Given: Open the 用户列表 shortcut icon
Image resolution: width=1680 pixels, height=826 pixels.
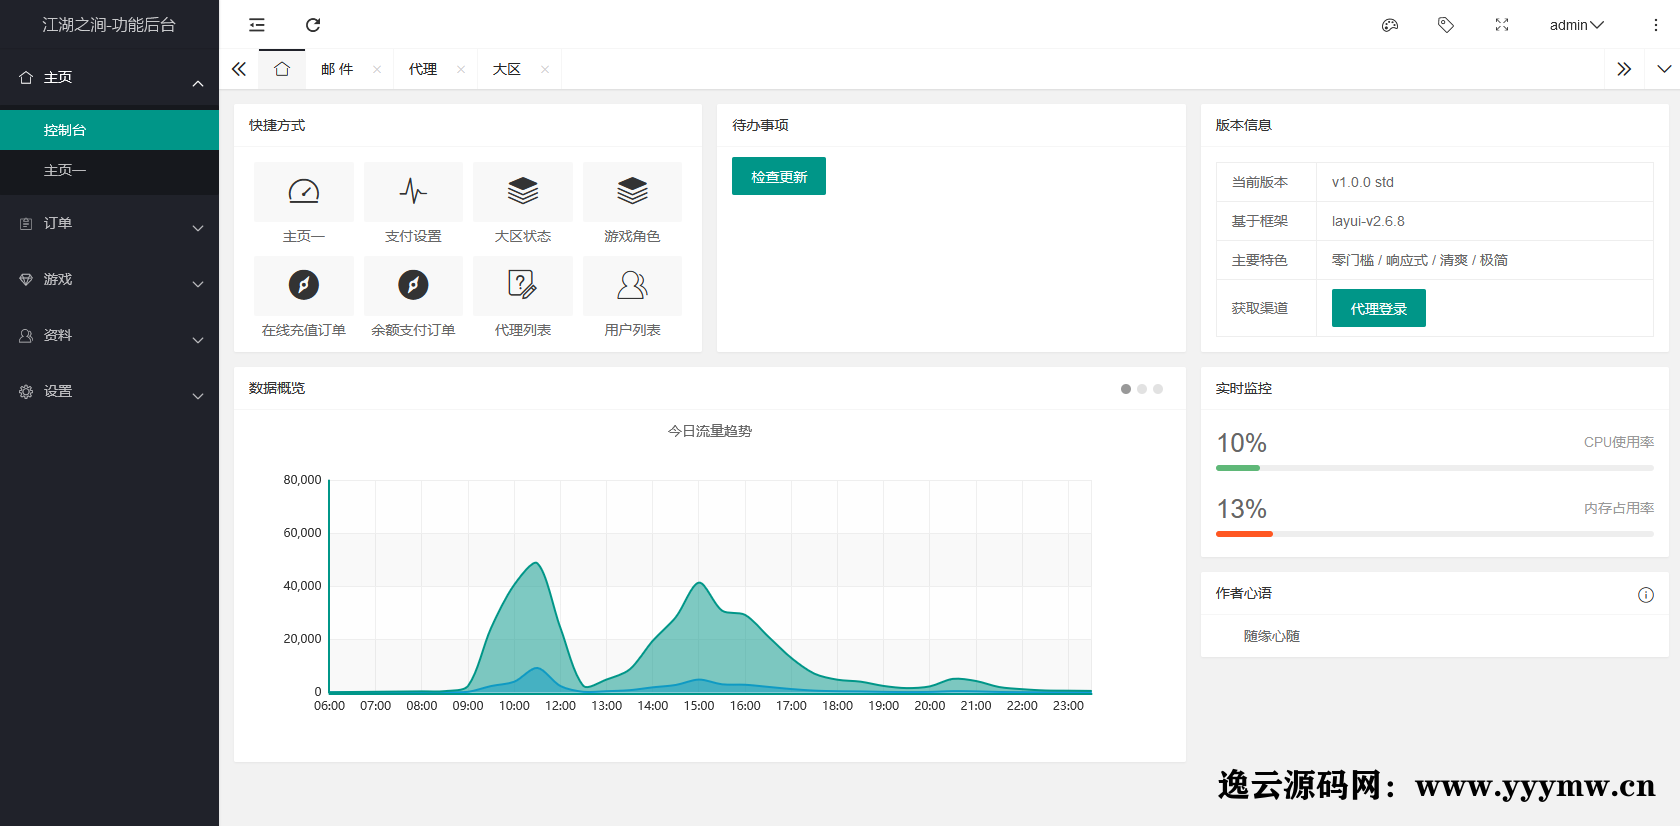Looking at the screenshot, I should pos(632,286).
